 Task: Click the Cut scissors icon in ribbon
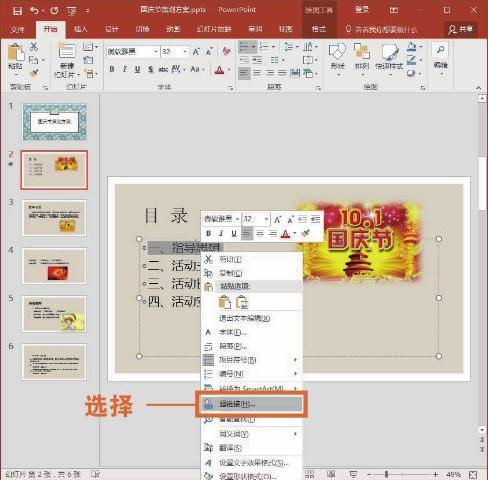pos(34,47)
